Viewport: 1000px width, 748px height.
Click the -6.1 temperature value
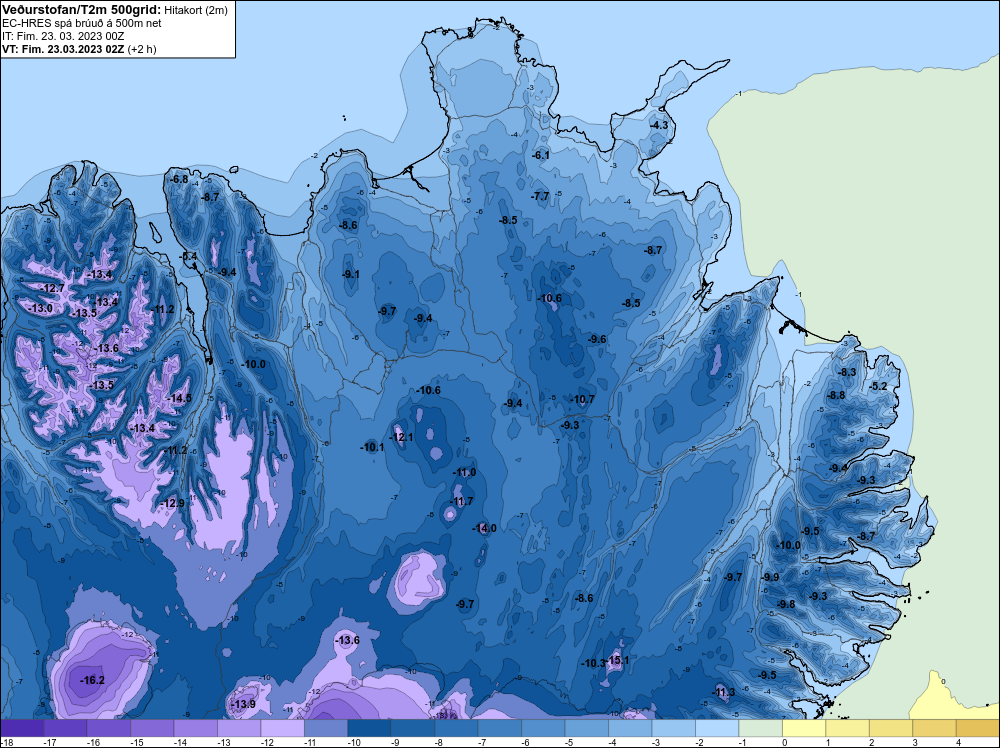(541, 155)
